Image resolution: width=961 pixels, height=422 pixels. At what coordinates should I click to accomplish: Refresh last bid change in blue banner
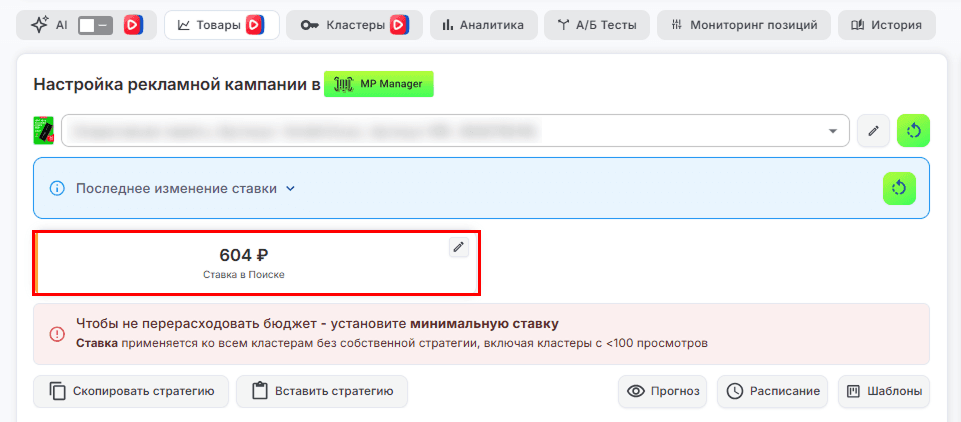[899, 188]
